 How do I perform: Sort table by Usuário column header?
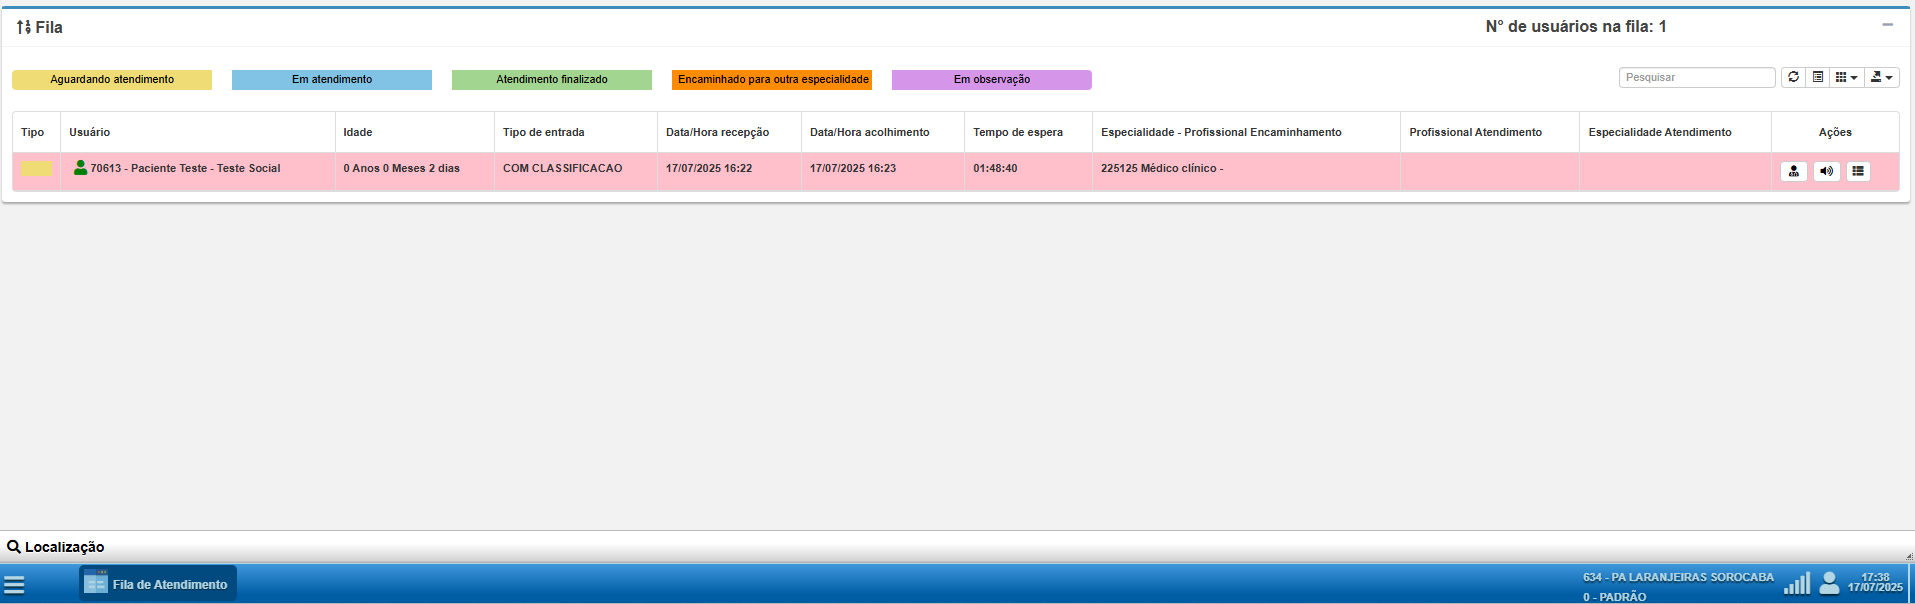90,132
